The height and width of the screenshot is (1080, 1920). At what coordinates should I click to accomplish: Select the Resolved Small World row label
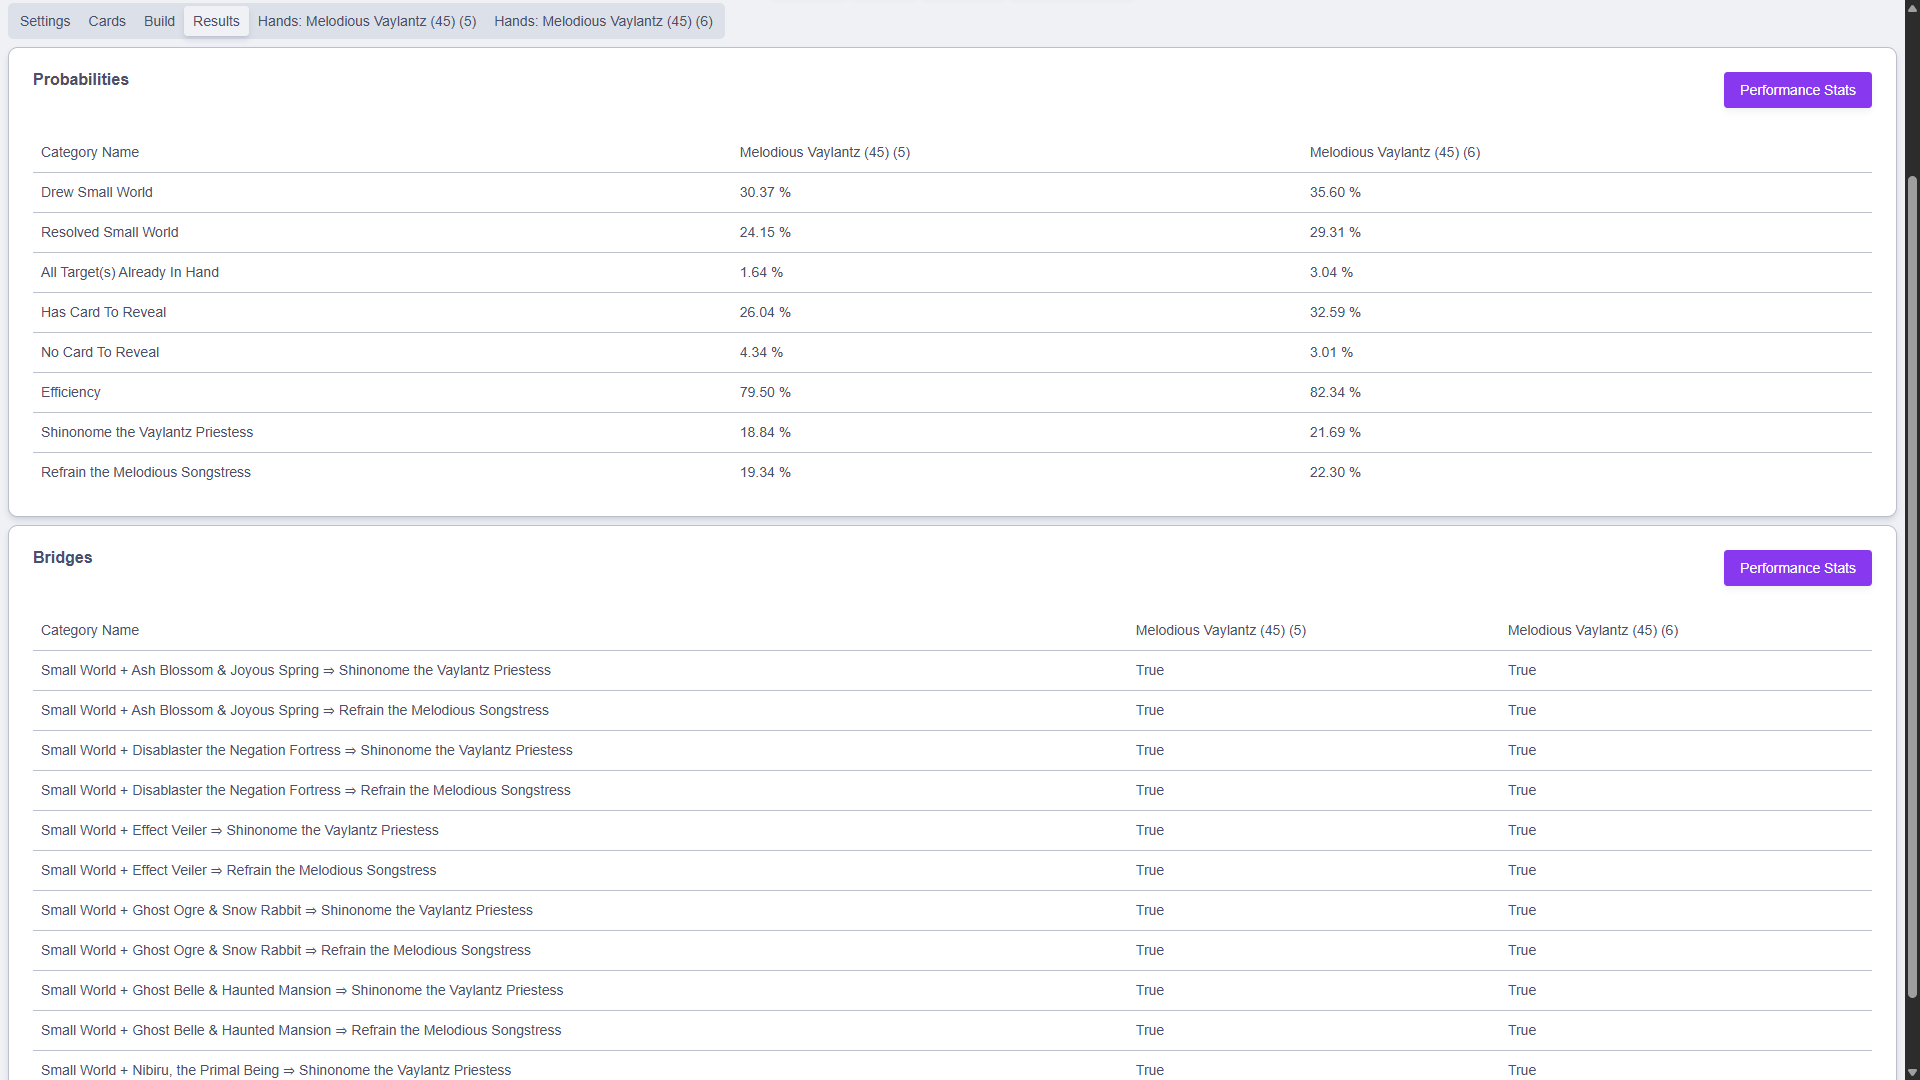point(110,232)
